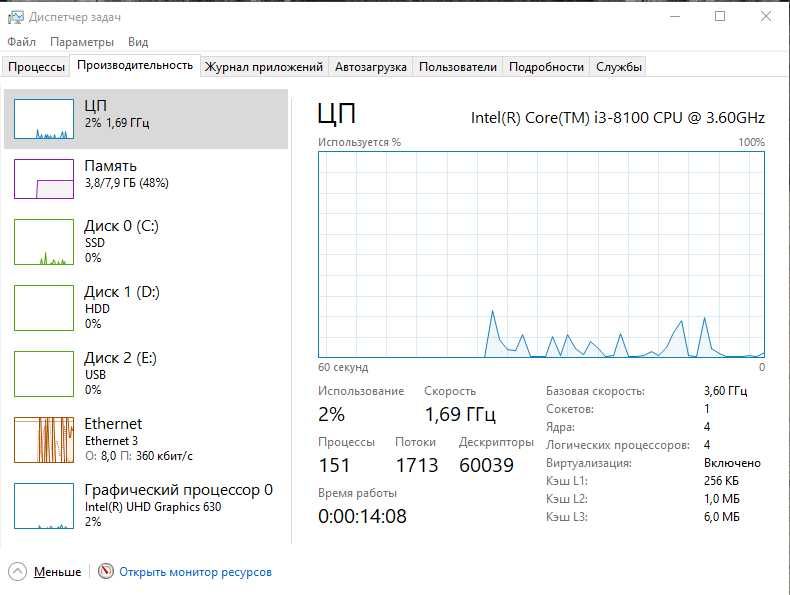790x595 pixels.
Task: Click the Resource Monitor icon at bottom
Action: (x=105, y=571)
